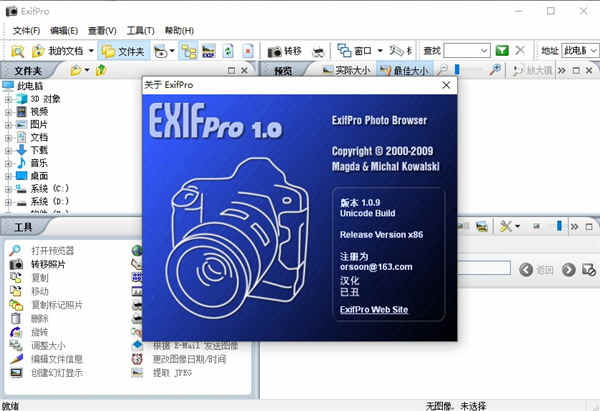Open the 窗口 dropdown arrow
The height and width of the screenshot is (411, 600).
(380, 51)
